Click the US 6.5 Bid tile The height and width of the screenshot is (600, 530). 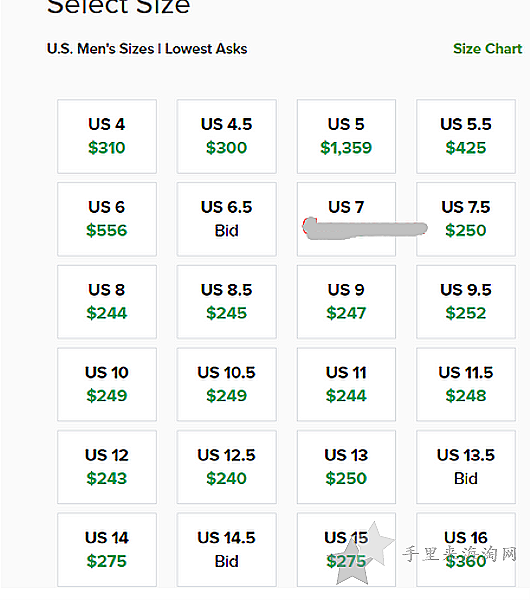point(227,219)
